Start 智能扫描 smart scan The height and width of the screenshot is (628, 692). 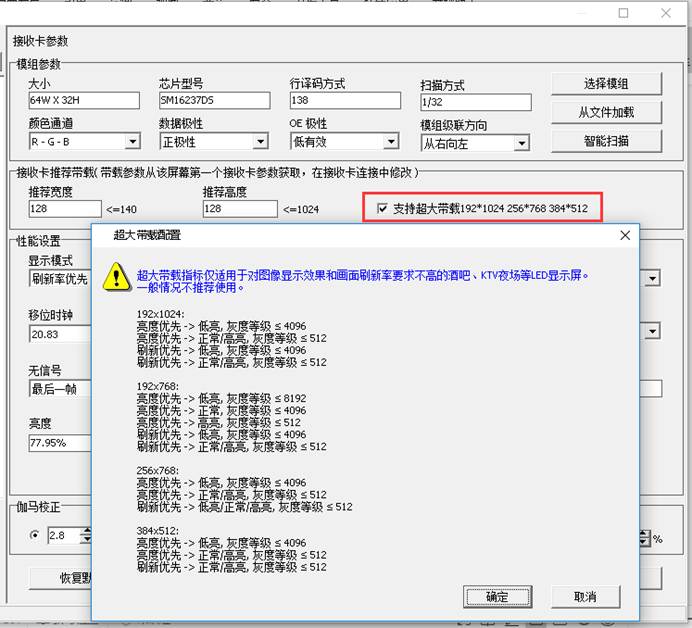point(606,141)
